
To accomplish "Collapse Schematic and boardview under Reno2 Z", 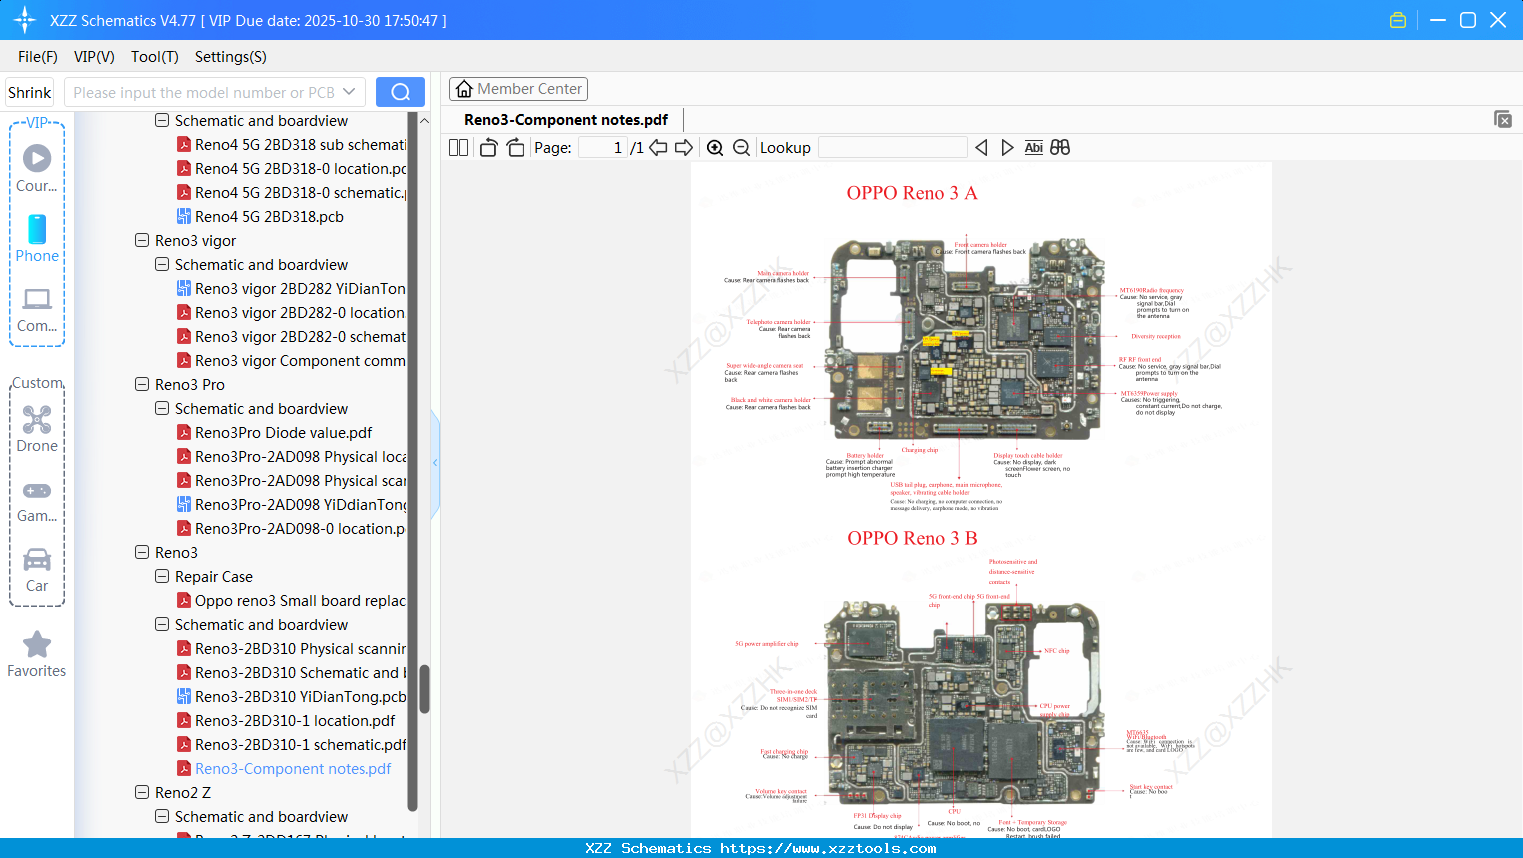I will 162,816.
